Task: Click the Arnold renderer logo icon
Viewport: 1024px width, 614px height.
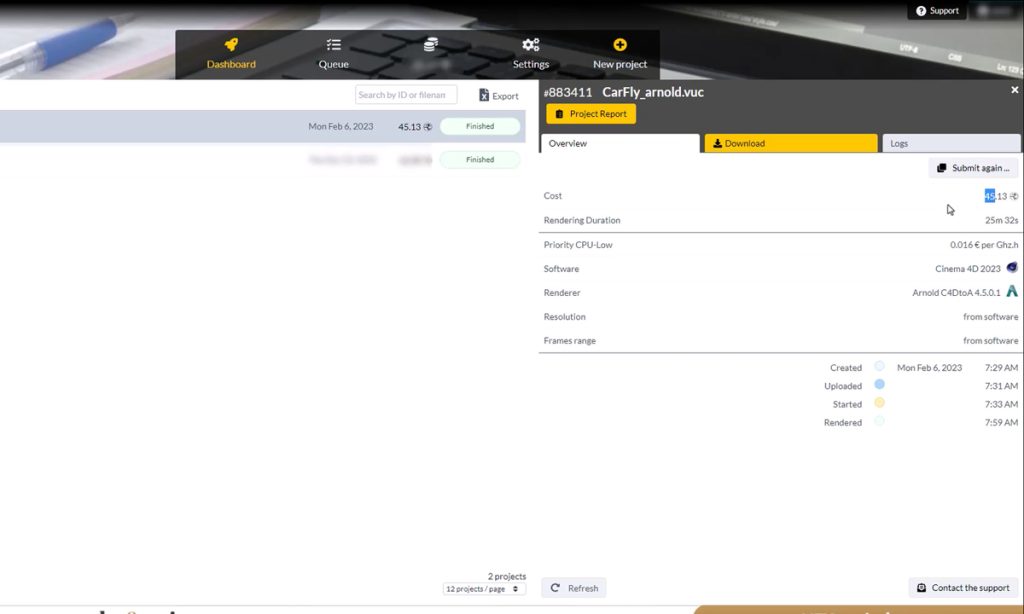Action: [1012, 292]
